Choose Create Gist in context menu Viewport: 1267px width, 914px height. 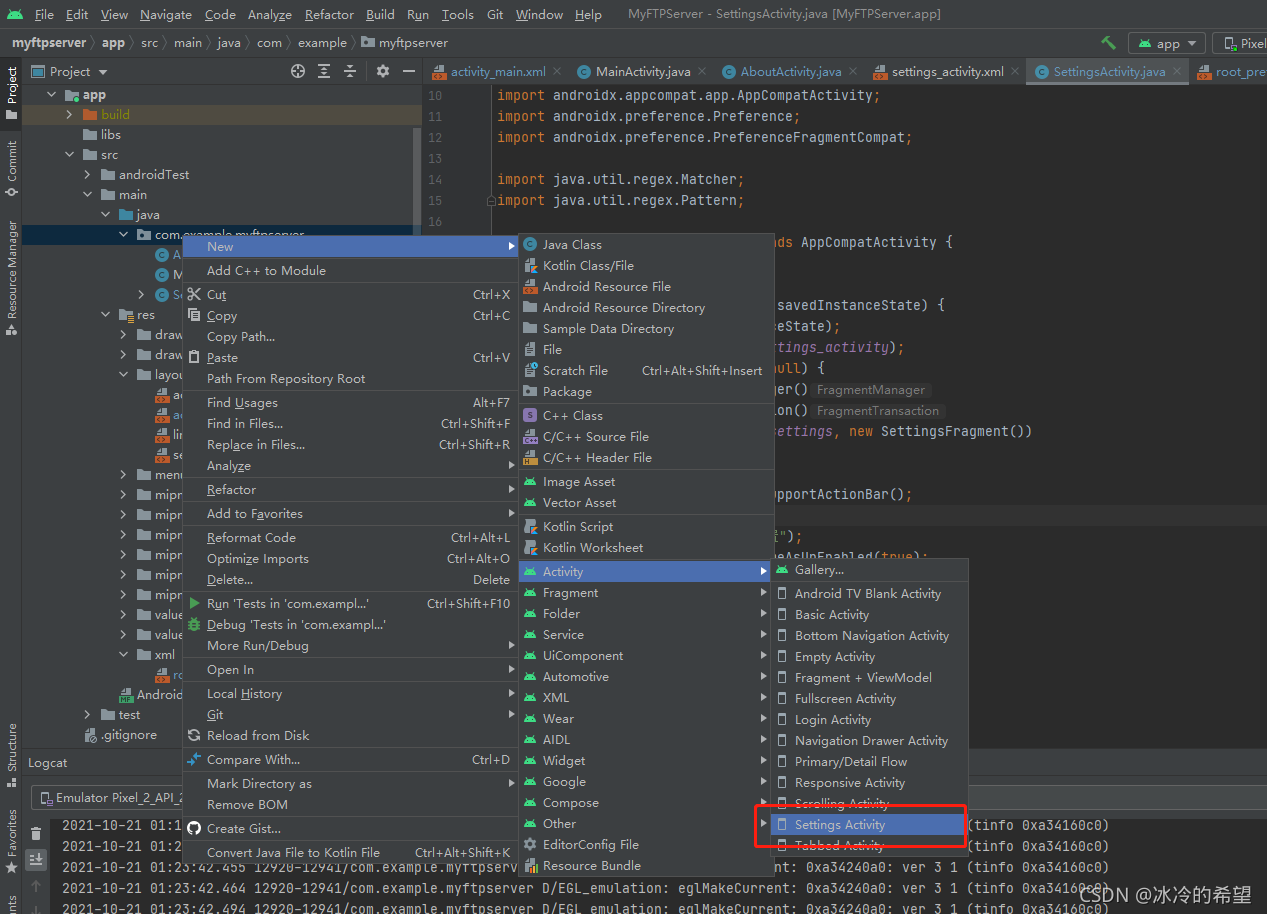pyautogui.click(x=350, y=828)
